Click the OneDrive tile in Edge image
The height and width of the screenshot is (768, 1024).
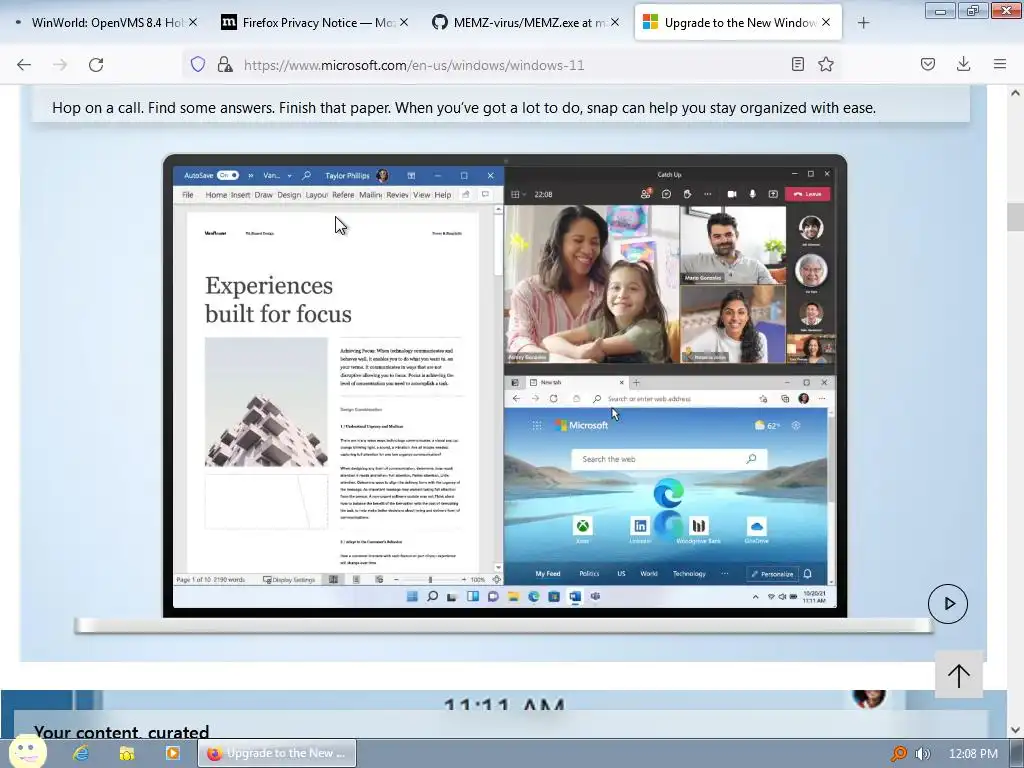pyautogui.click(x=756, y=527)
